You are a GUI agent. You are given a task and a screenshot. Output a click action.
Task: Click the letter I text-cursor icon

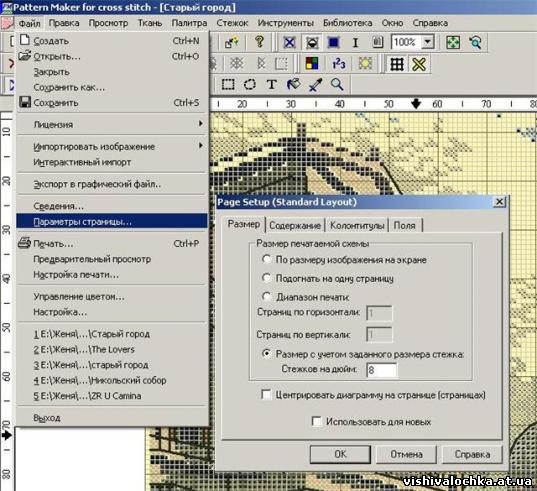355,42
